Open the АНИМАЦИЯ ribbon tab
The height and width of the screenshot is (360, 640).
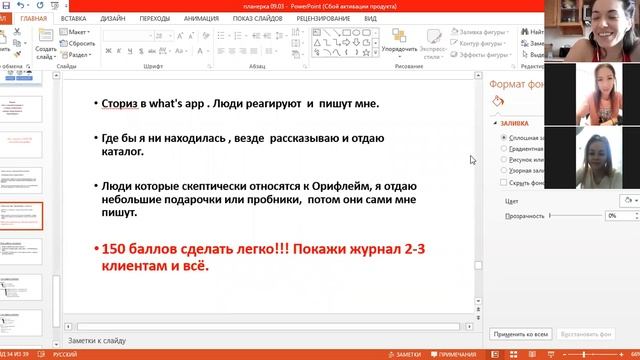pyautogui.click(x=201, y=19)
